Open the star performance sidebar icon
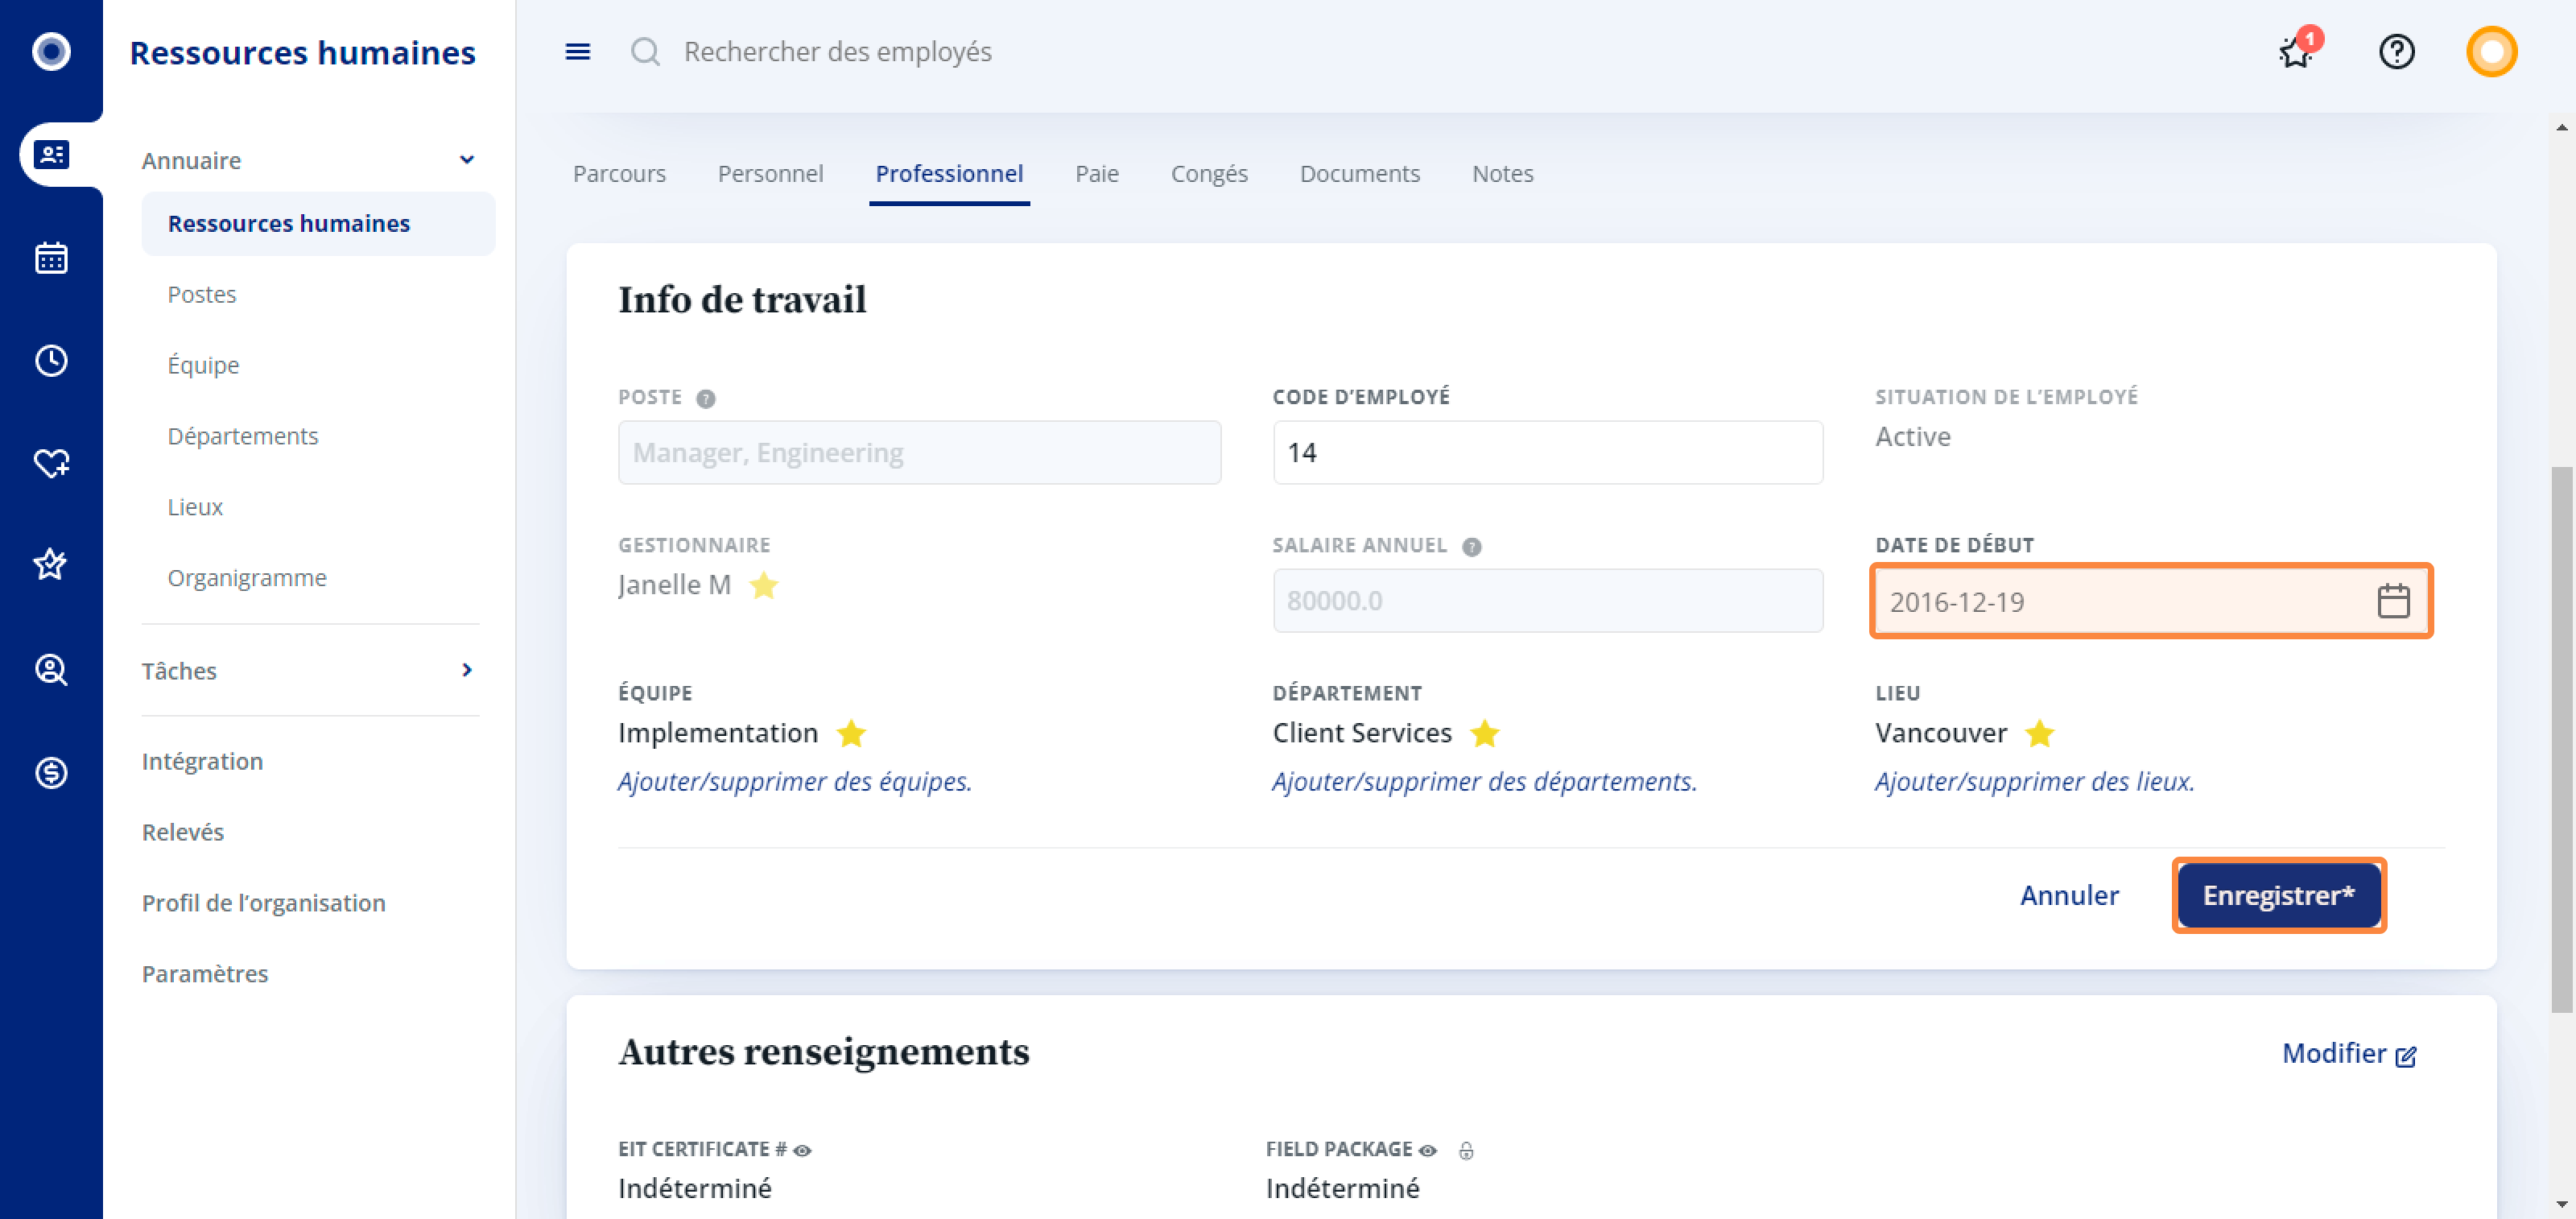 (51, 565)
